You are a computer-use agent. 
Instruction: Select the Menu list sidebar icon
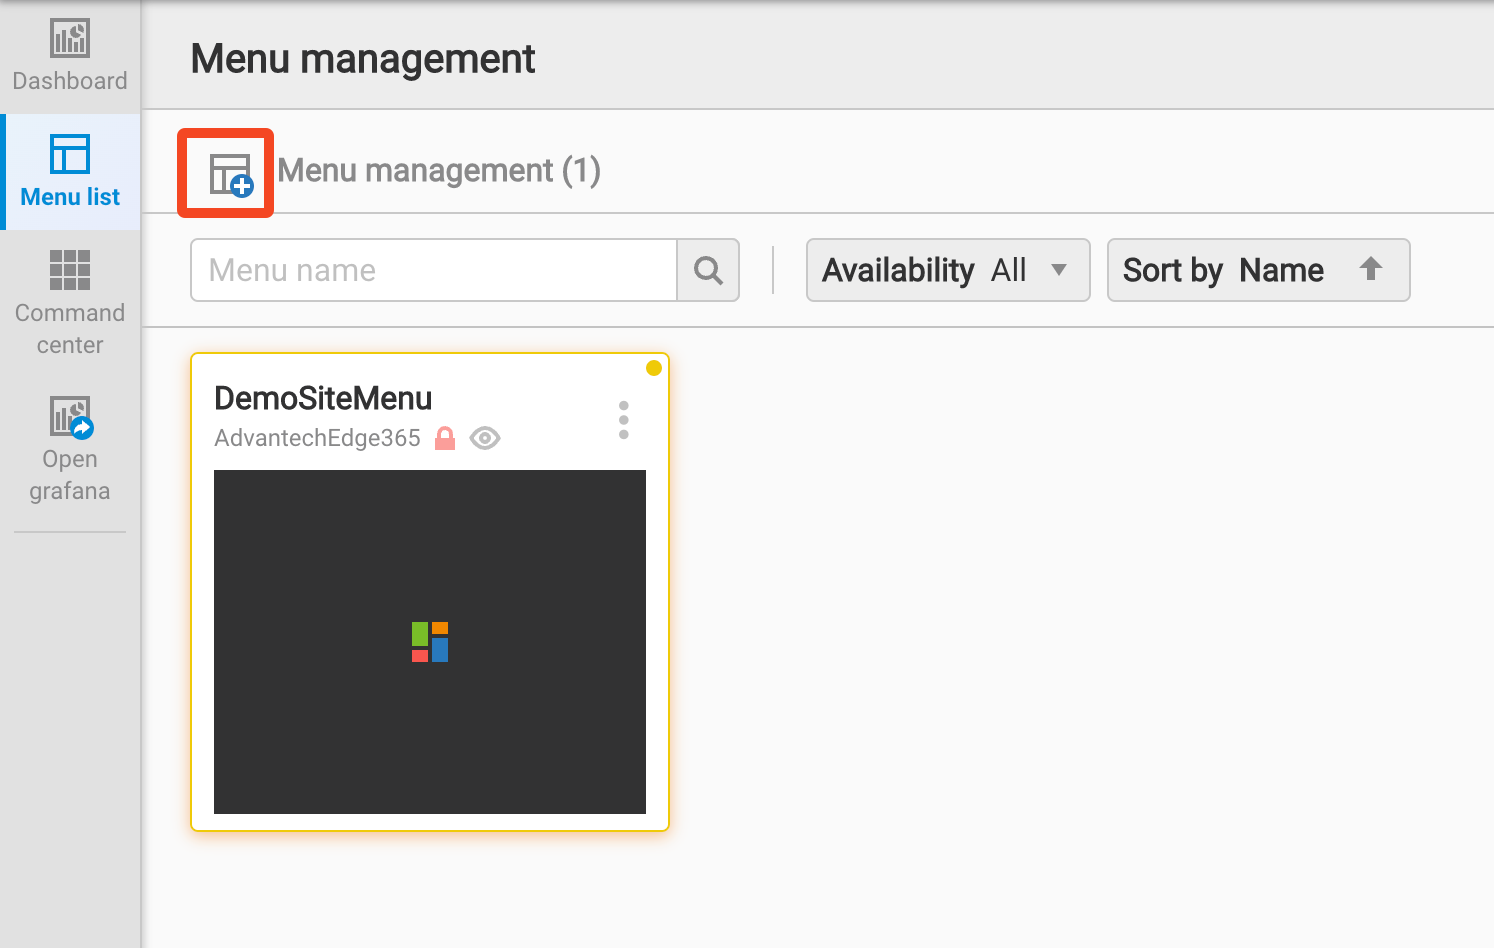click(70, 155)
